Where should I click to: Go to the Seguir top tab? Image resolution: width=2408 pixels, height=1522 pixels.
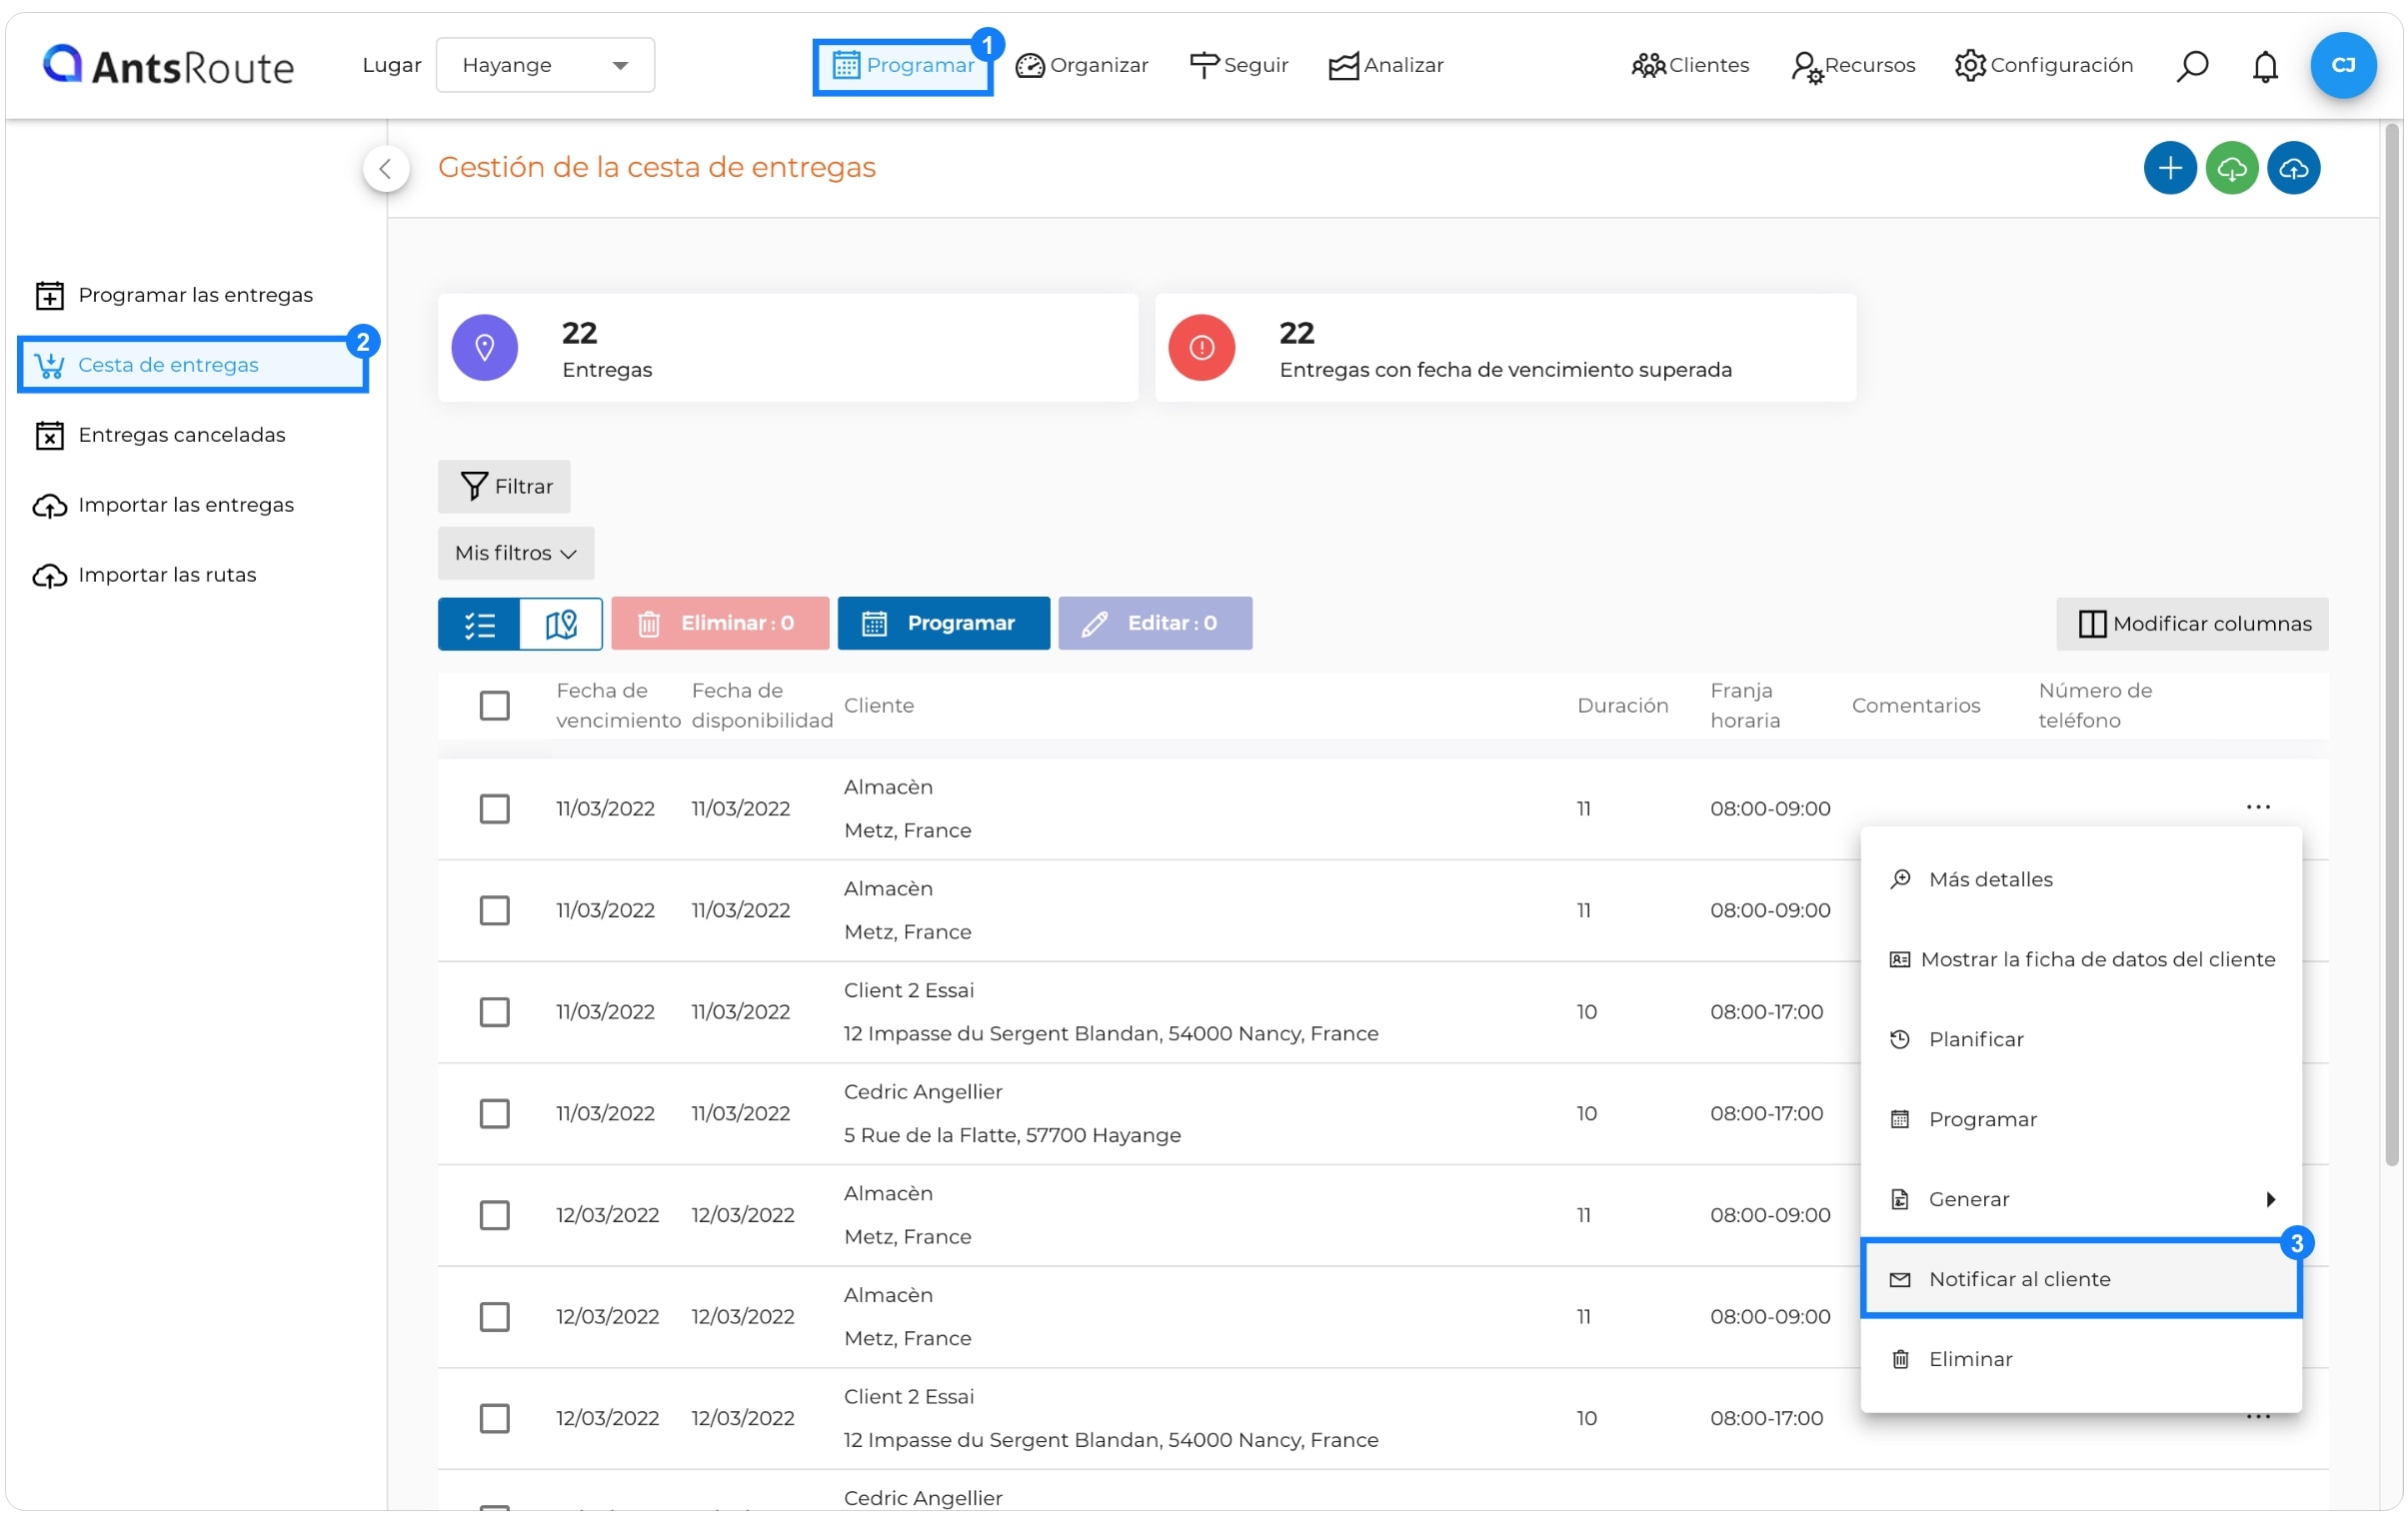(x=1238, y=66)
